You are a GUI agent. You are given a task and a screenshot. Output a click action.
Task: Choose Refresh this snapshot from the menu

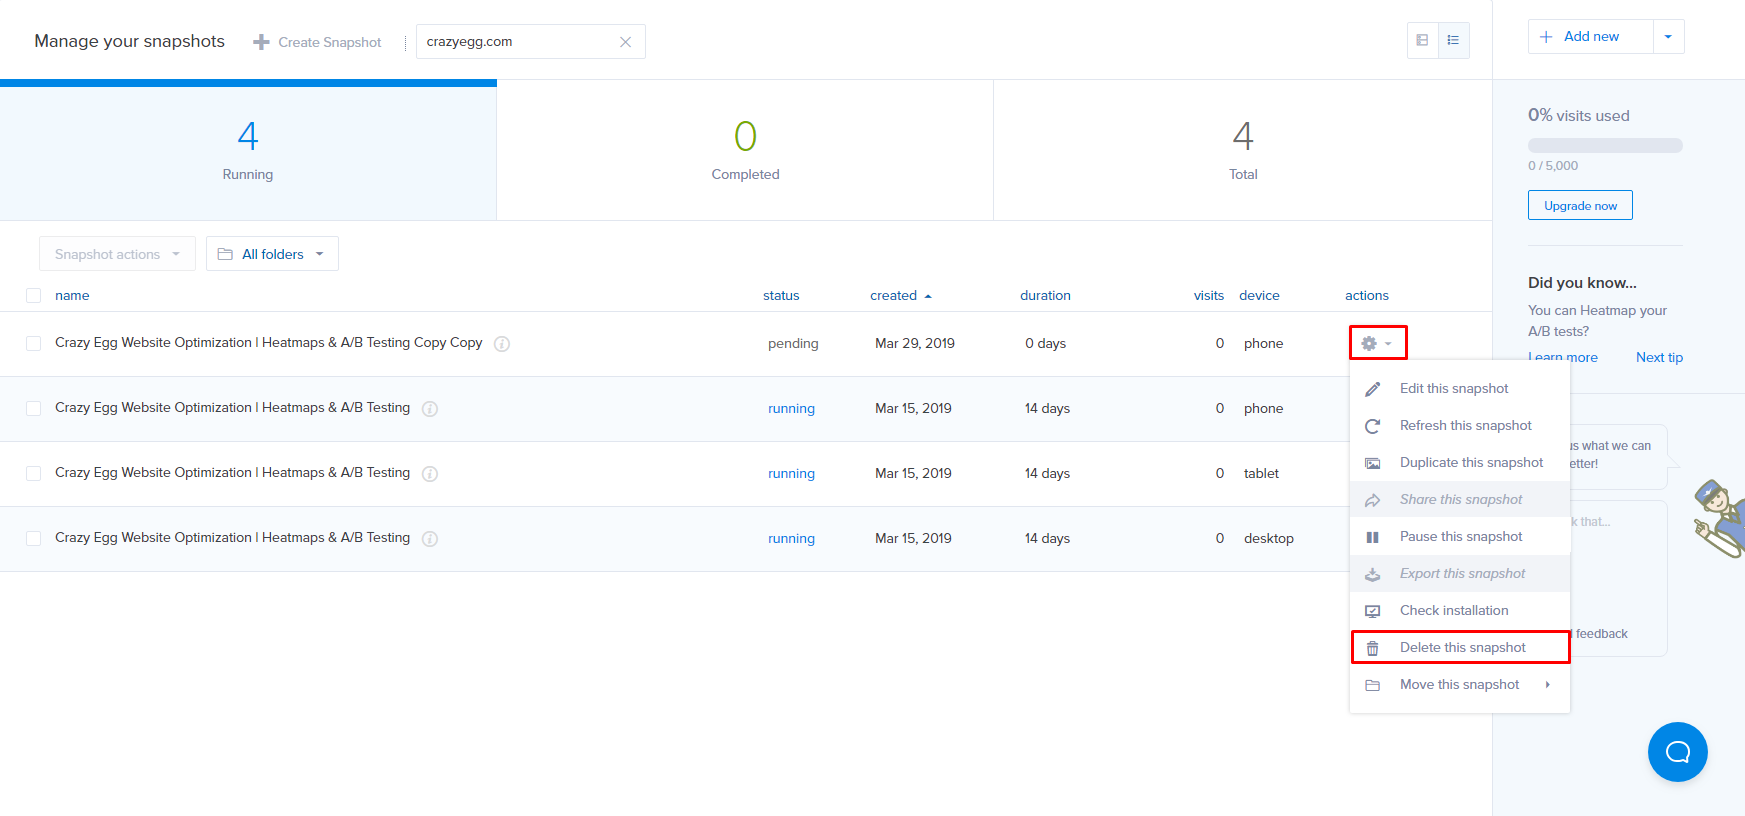[1460, 426]
